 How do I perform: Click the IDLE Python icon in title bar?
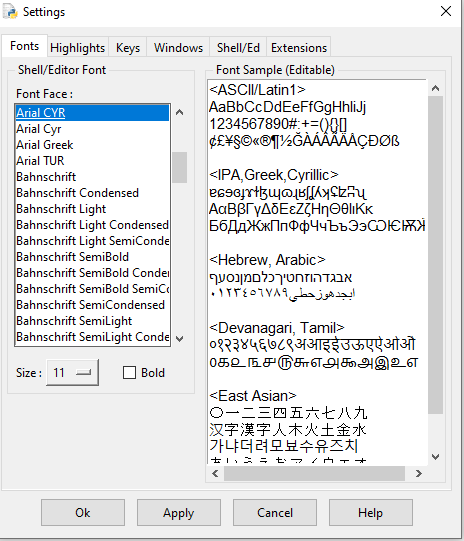[x=10, y=11]
